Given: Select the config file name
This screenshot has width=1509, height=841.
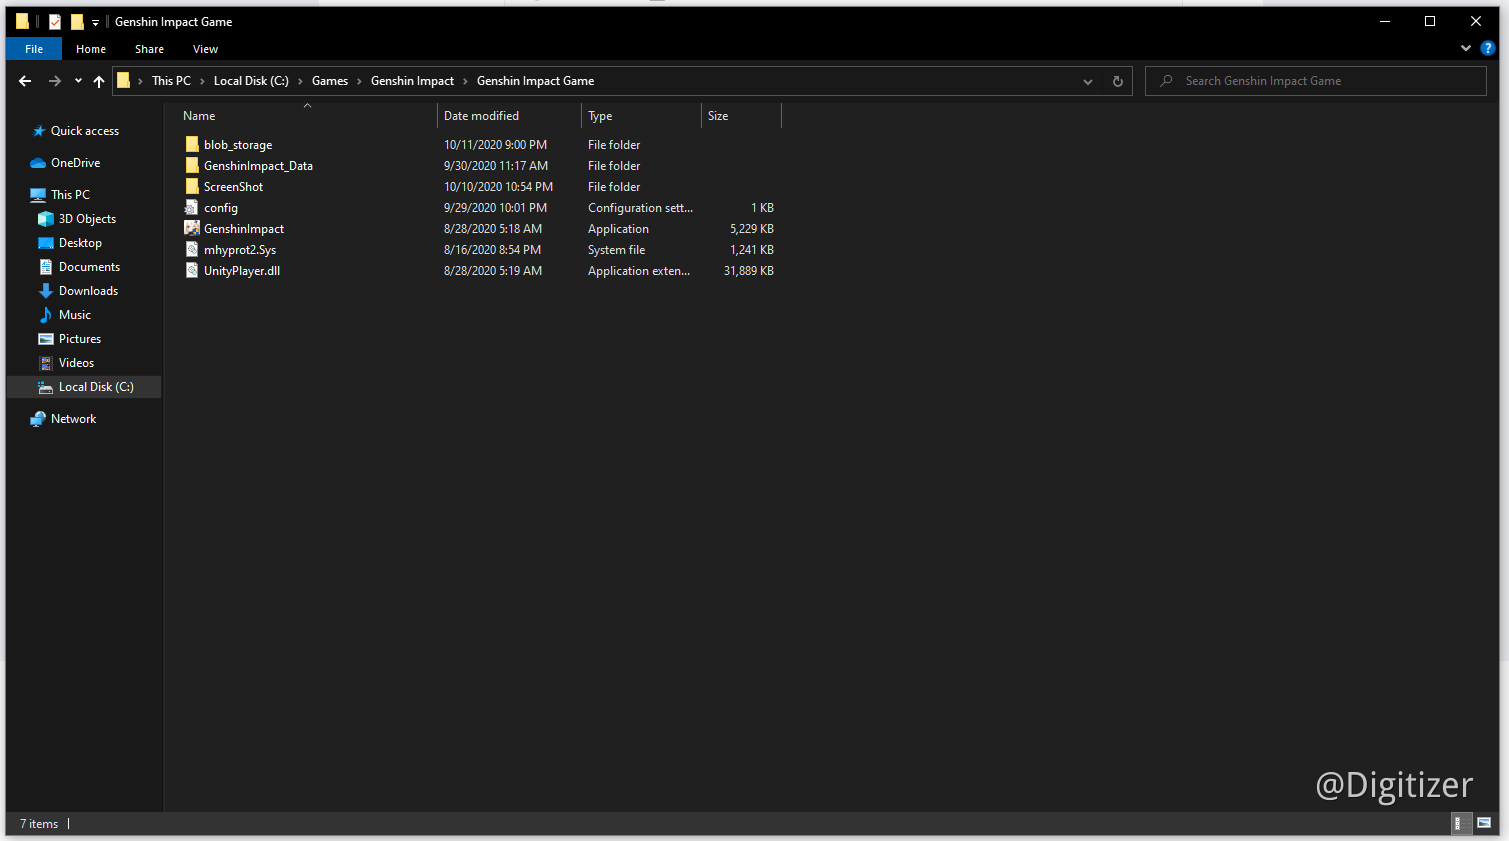Looking at the screenshot, I should click(x=221, y=208).
